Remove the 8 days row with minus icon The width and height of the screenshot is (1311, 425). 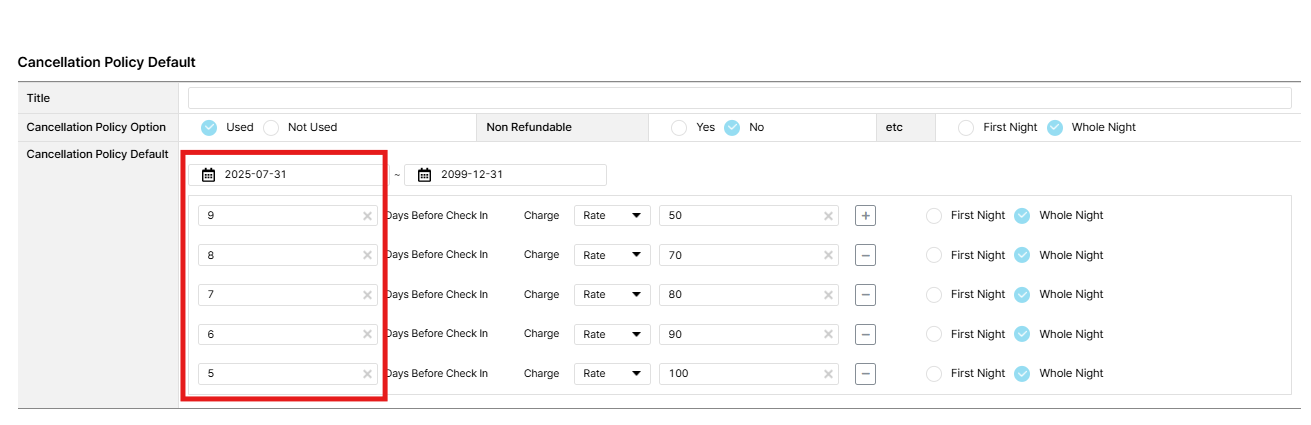tap(866, 255)
